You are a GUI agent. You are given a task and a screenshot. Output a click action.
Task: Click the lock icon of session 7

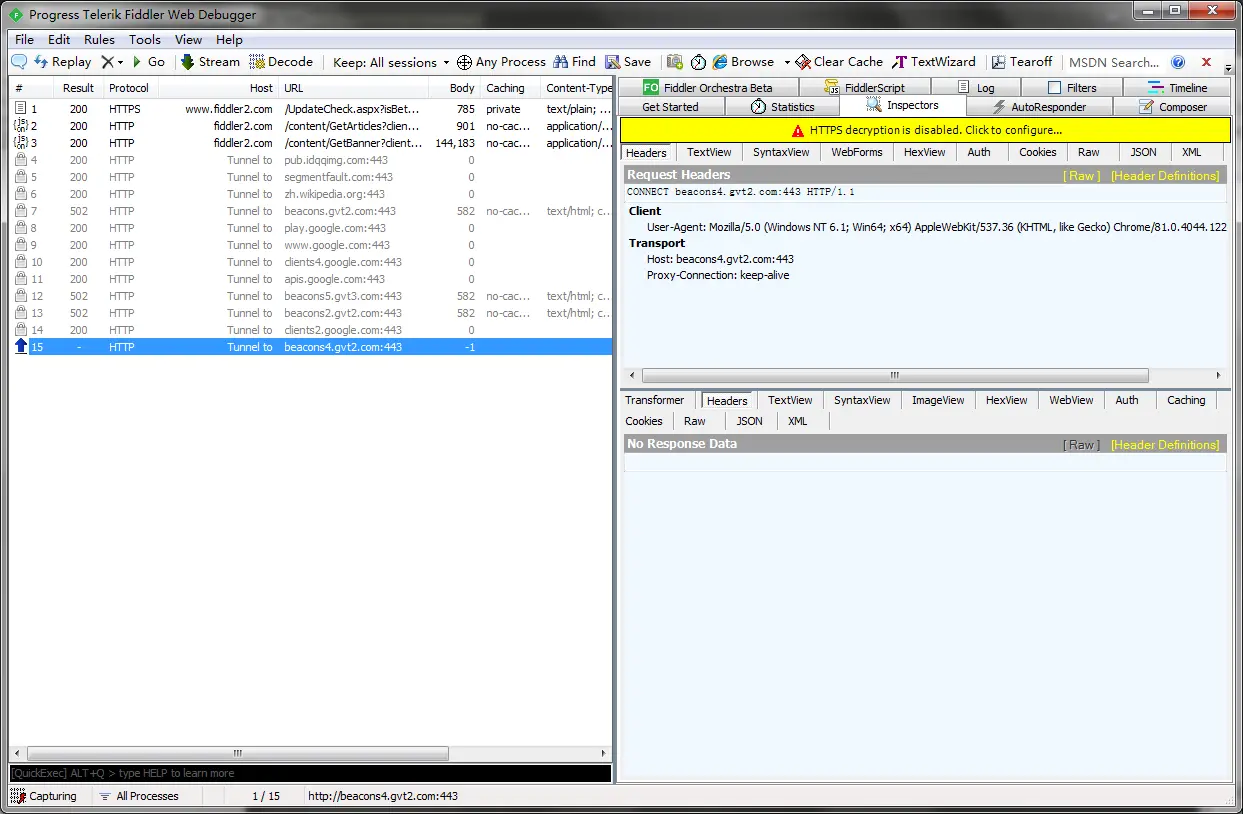[20, 211]
